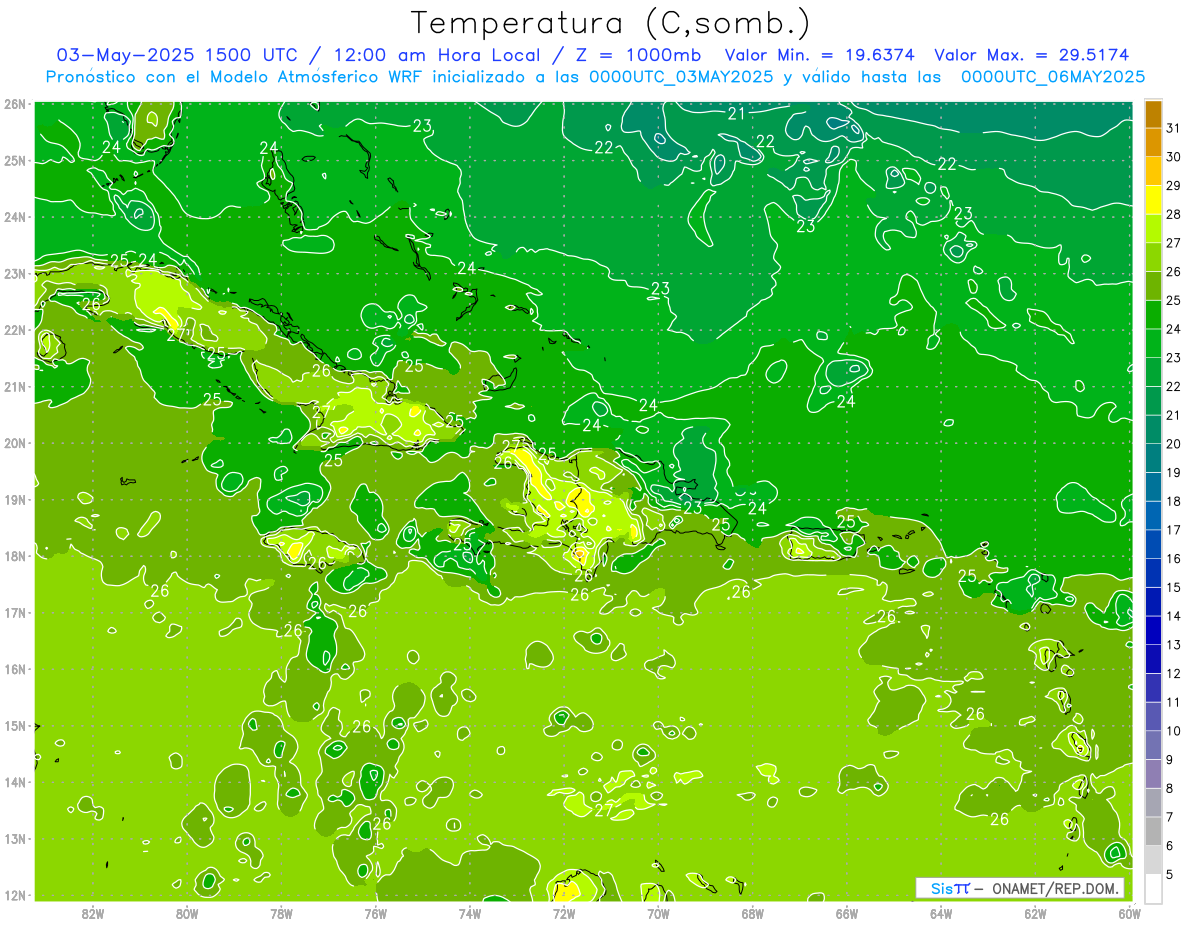This screenshot has height=927, width=1200.
Task: Click the 64W longitude axis label
Action: (941, 912)
